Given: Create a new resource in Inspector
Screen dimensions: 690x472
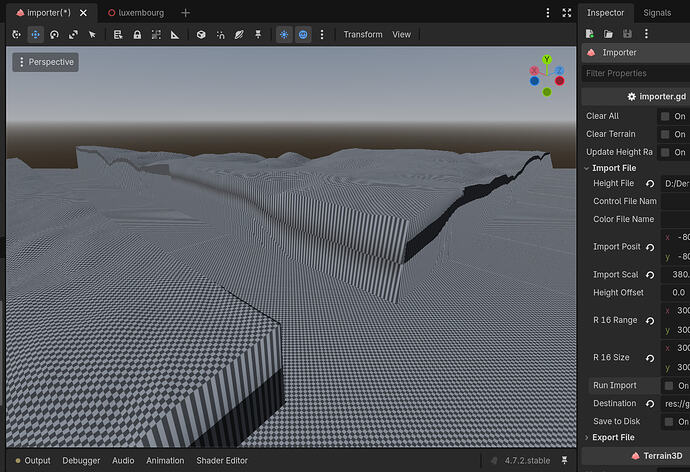Looking at the screenshot, I should pyautogui.click(x=590, y=33).
